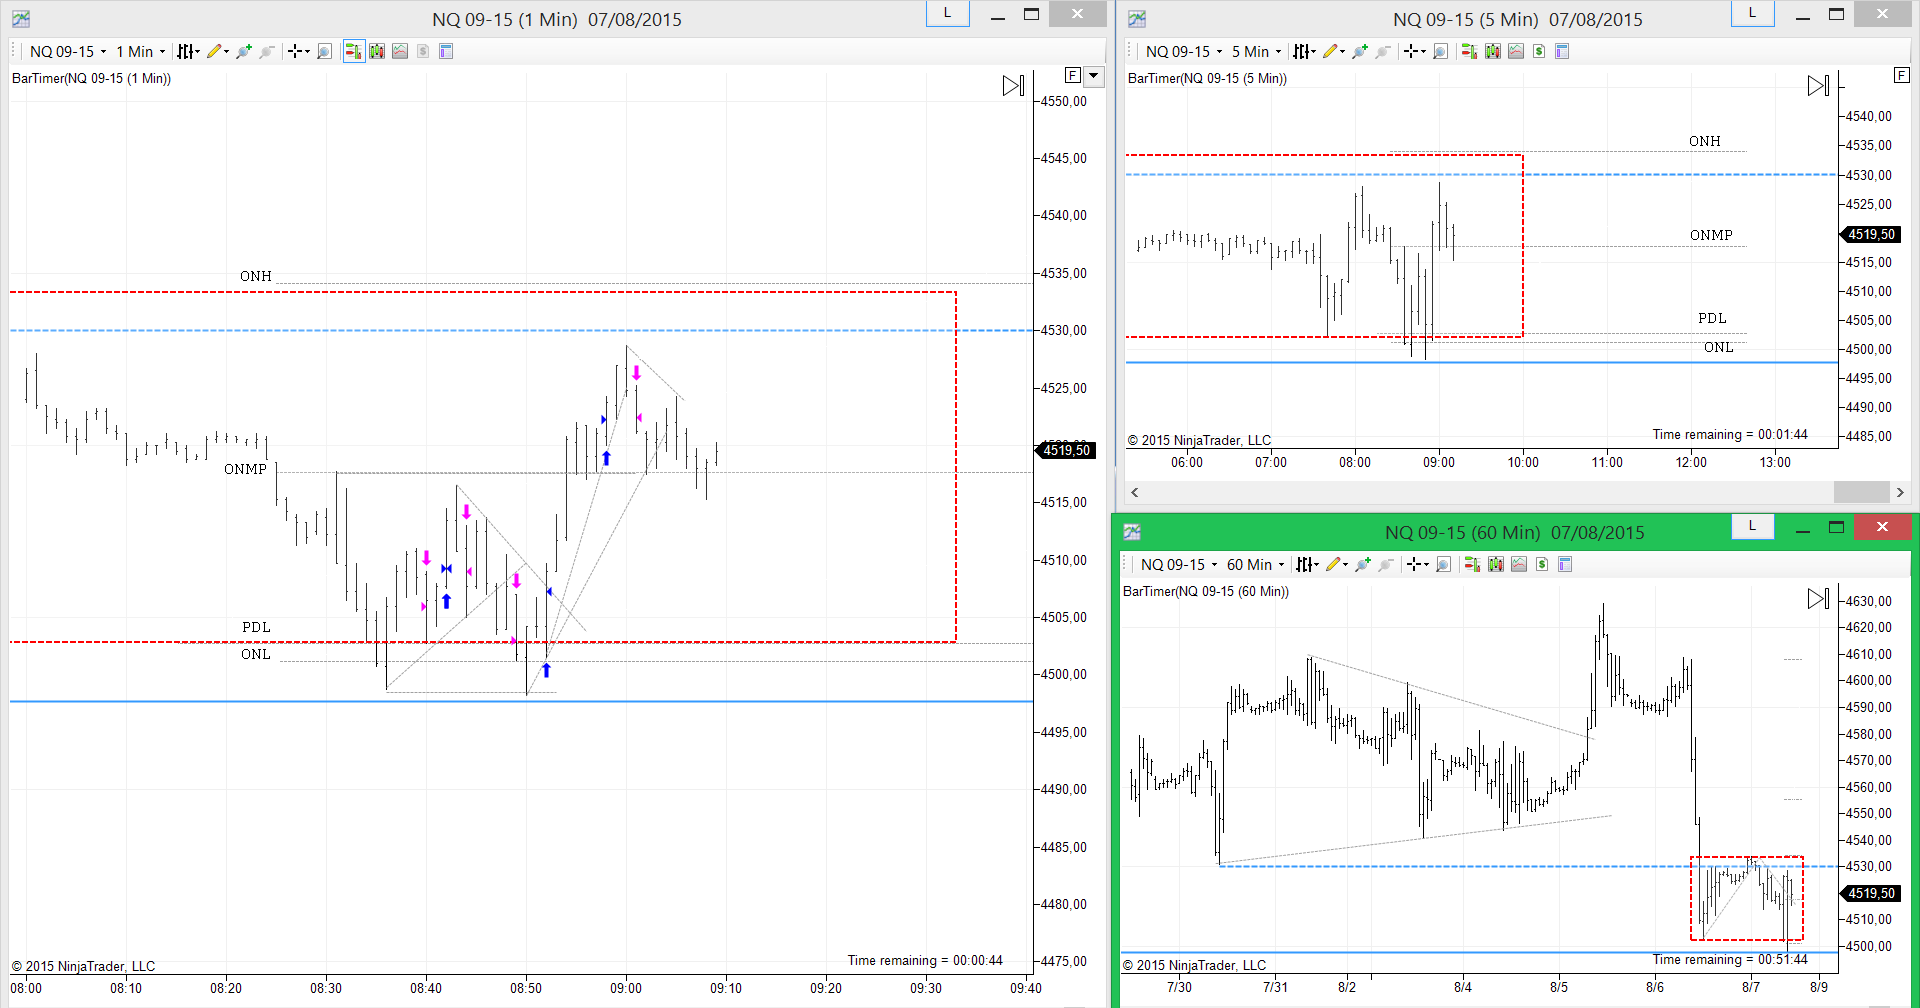Toggle Chart Trader in the 5 Min chart
This screenshot has height=1008, width=1920.
click(1469, 51)
